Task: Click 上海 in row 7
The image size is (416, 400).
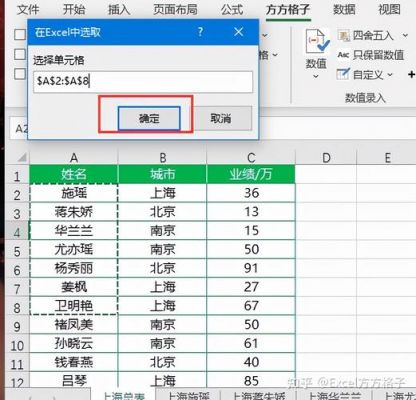Action: pyautogui.click(x=162, y=287)
